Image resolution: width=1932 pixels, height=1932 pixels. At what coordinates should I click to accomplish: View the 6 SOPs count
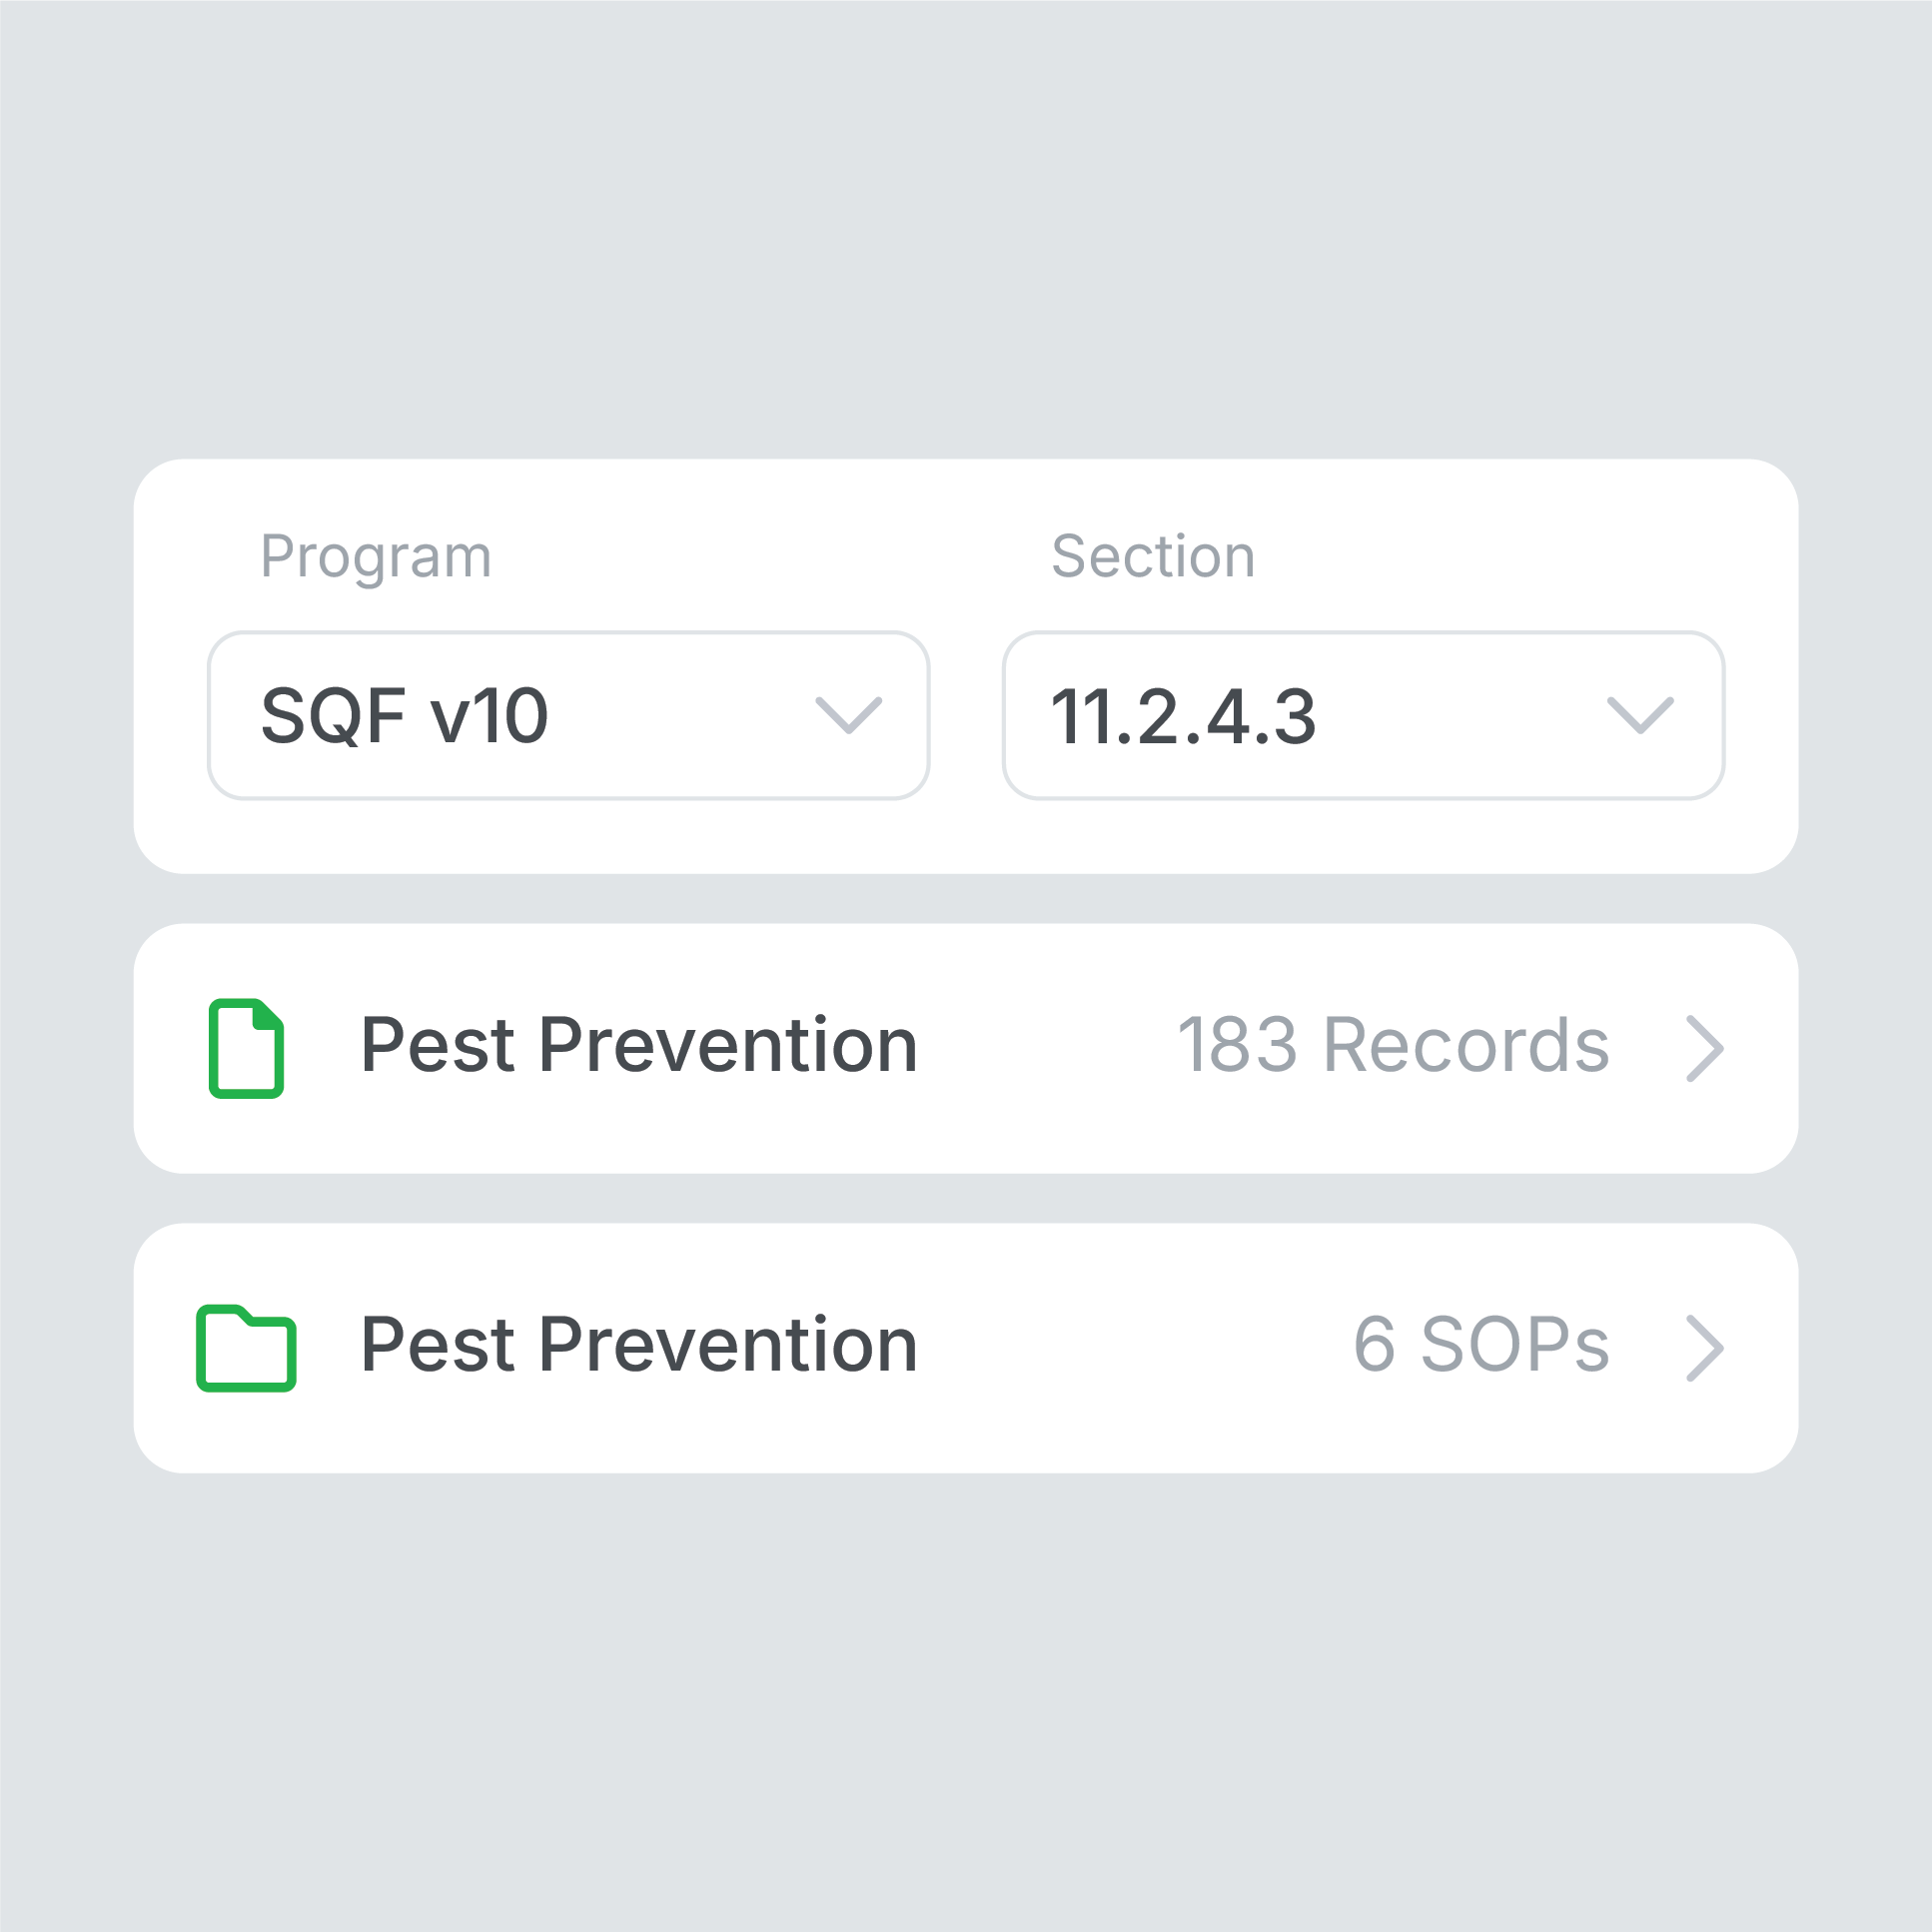point(1481,1345)
